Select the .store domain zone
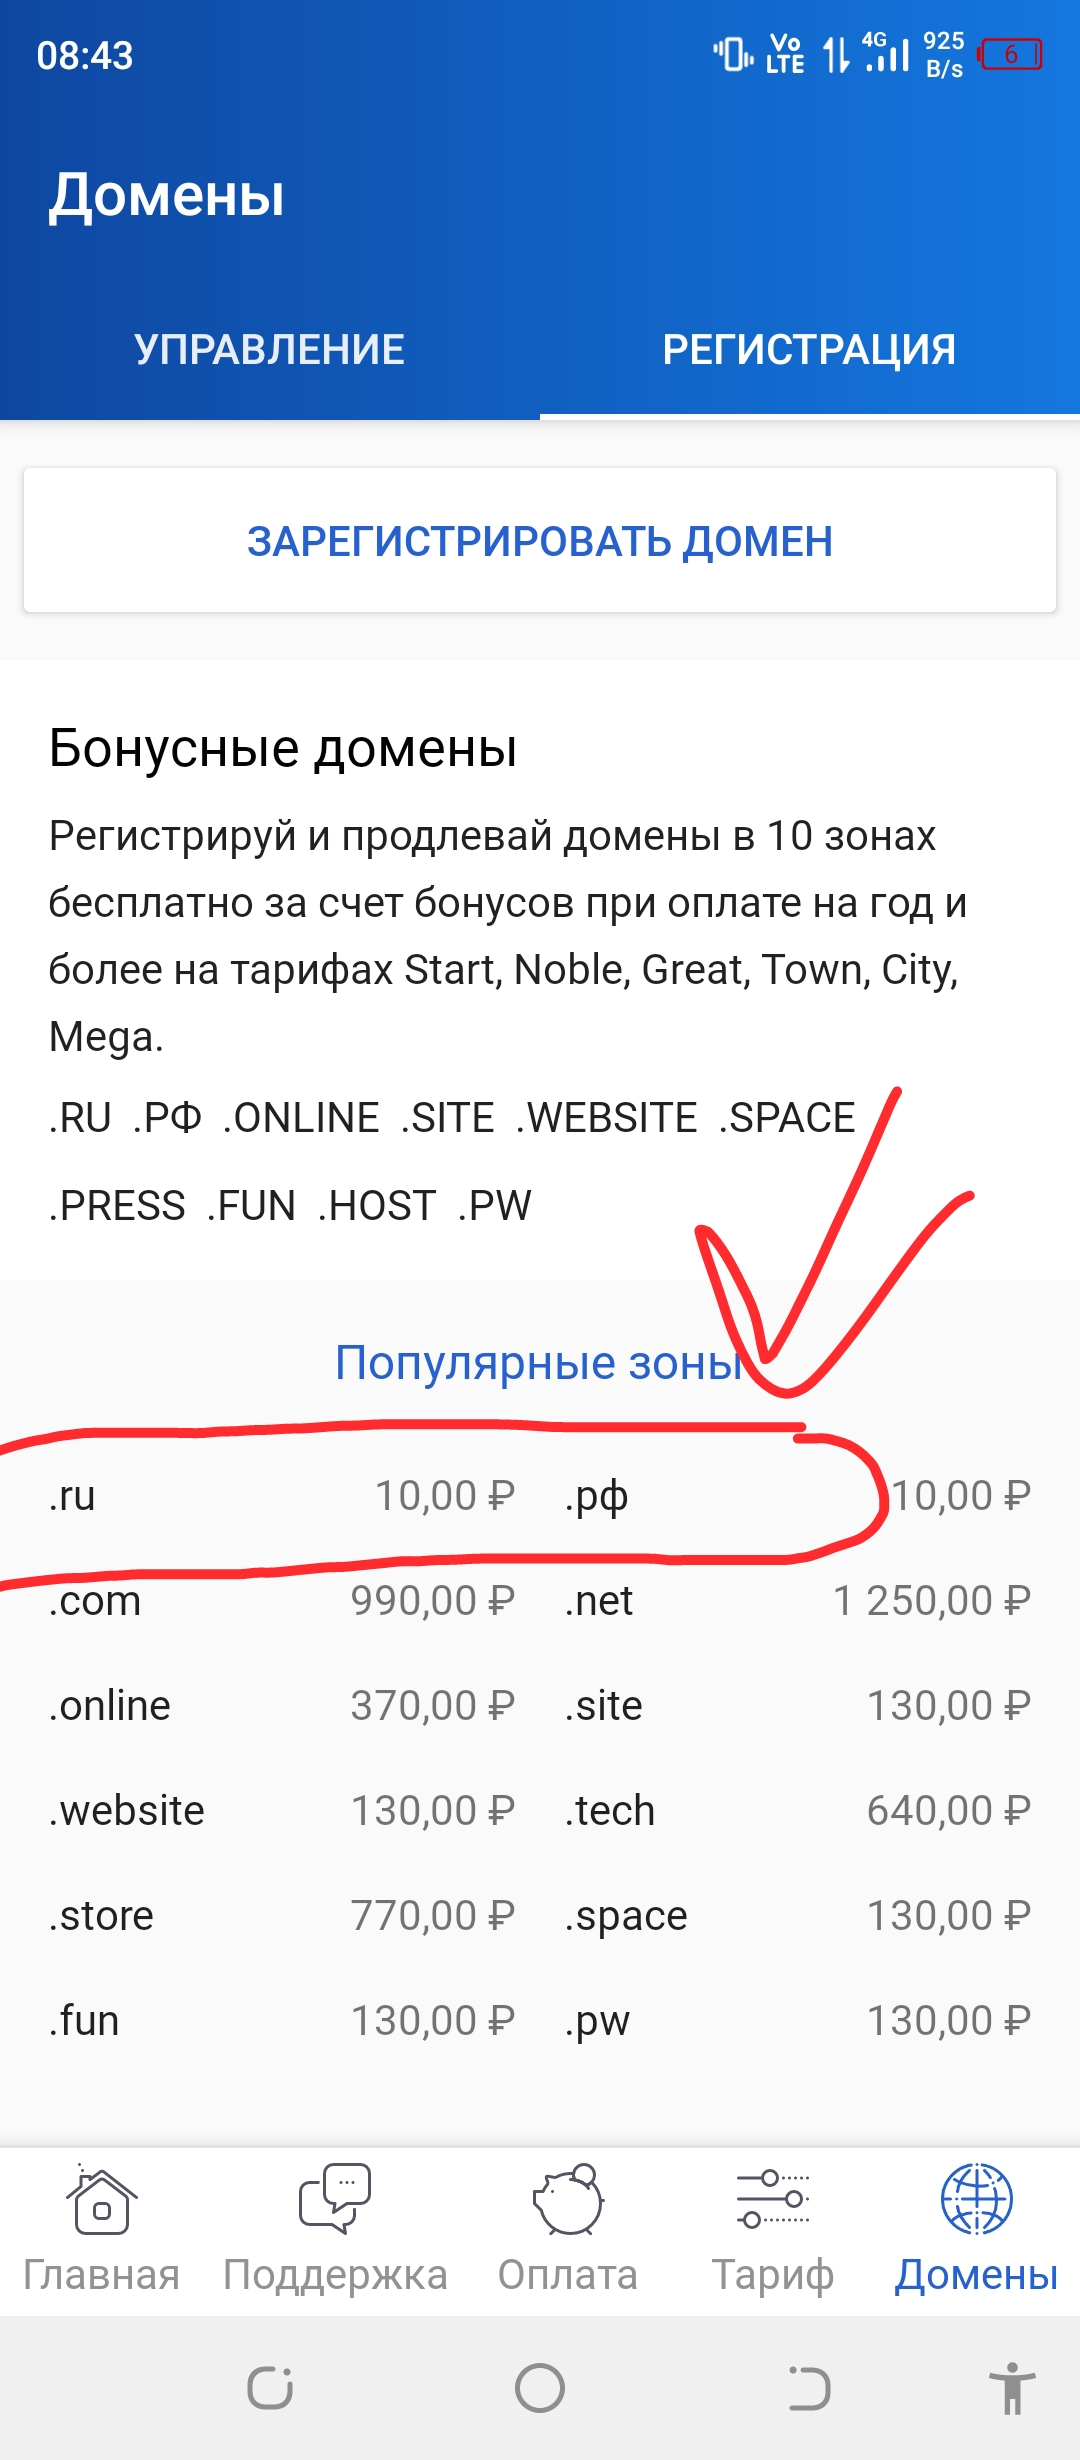 (x=280, y=1916)
